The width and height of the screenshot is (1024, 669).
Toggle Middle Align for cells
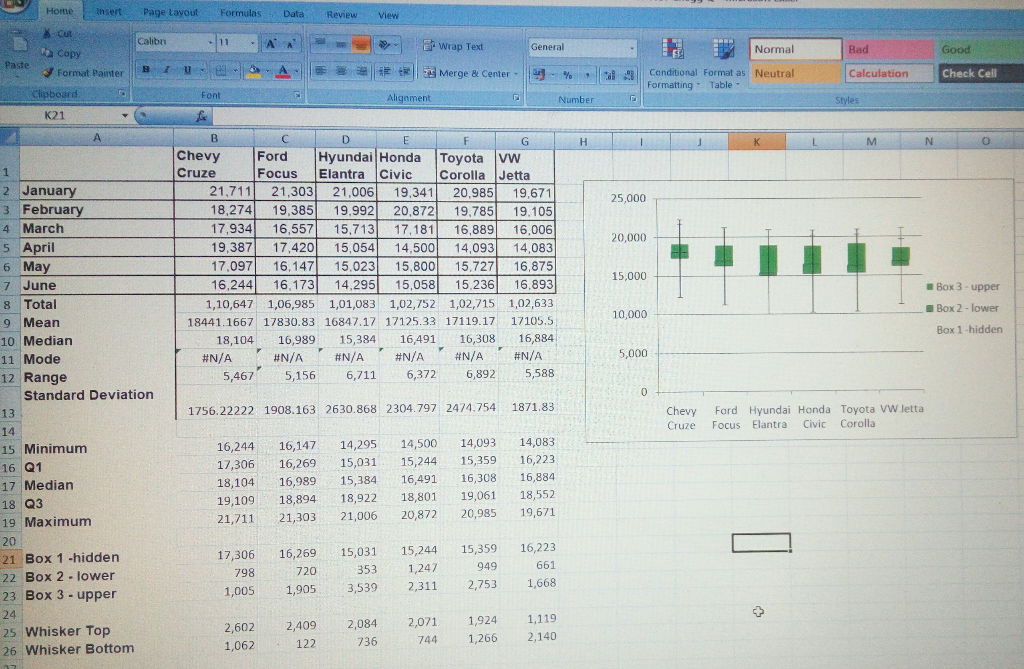(340, 44)
